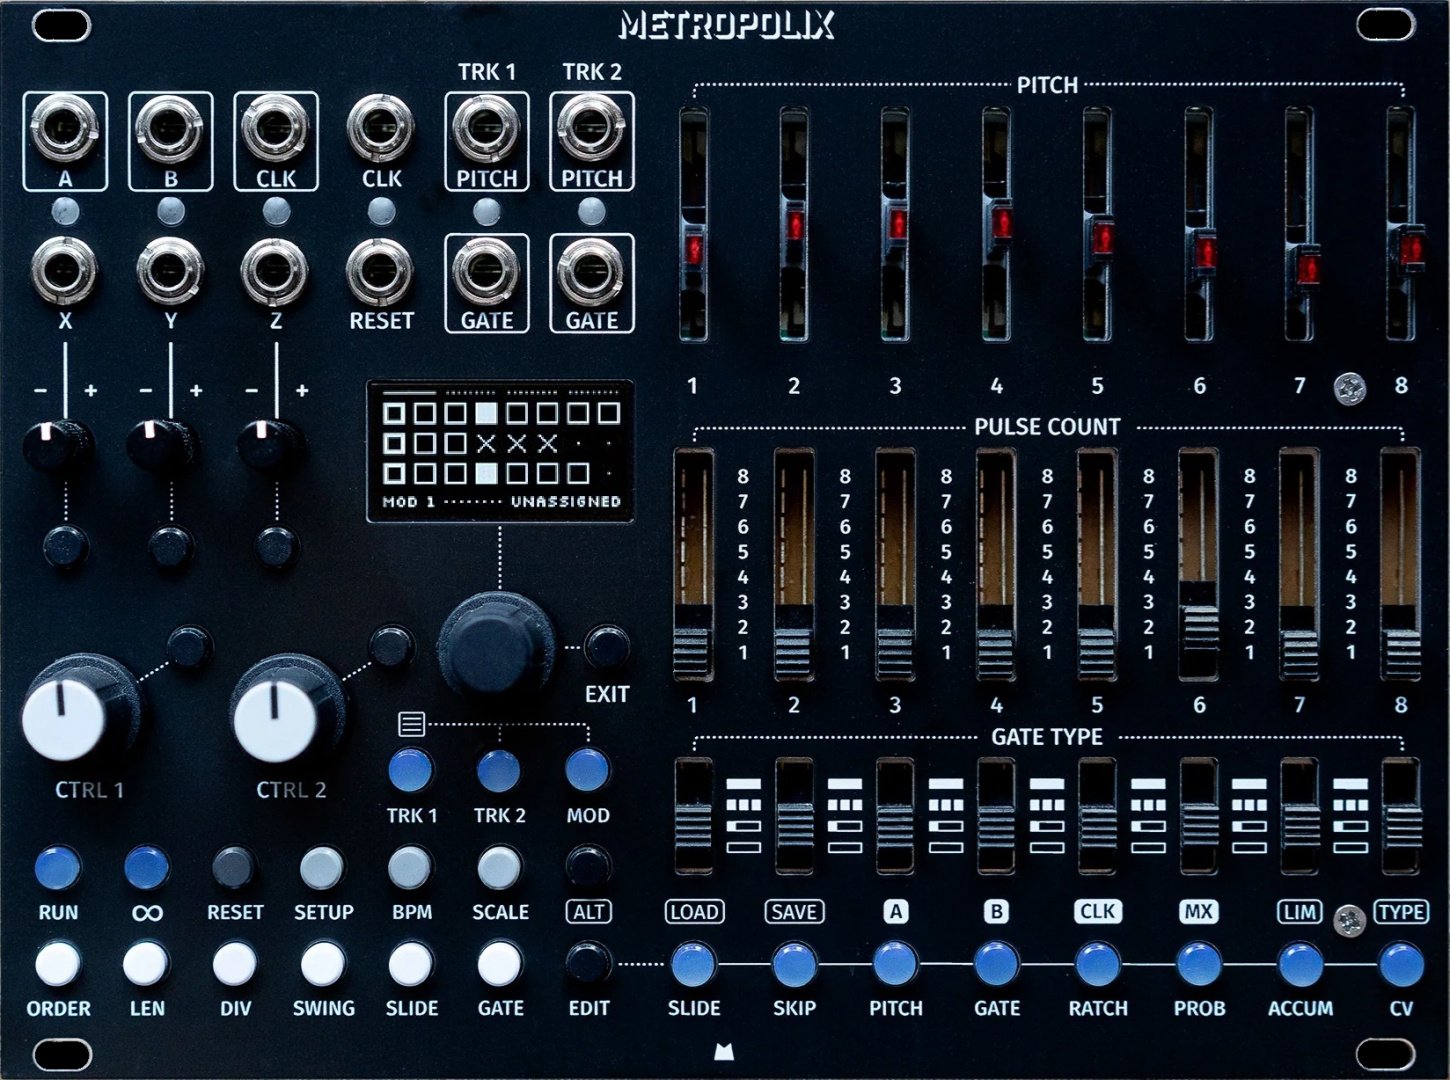The image size is (1450, 1080).
Task: Tap the small button below Y knob
Action: click(x=170, y=546)
